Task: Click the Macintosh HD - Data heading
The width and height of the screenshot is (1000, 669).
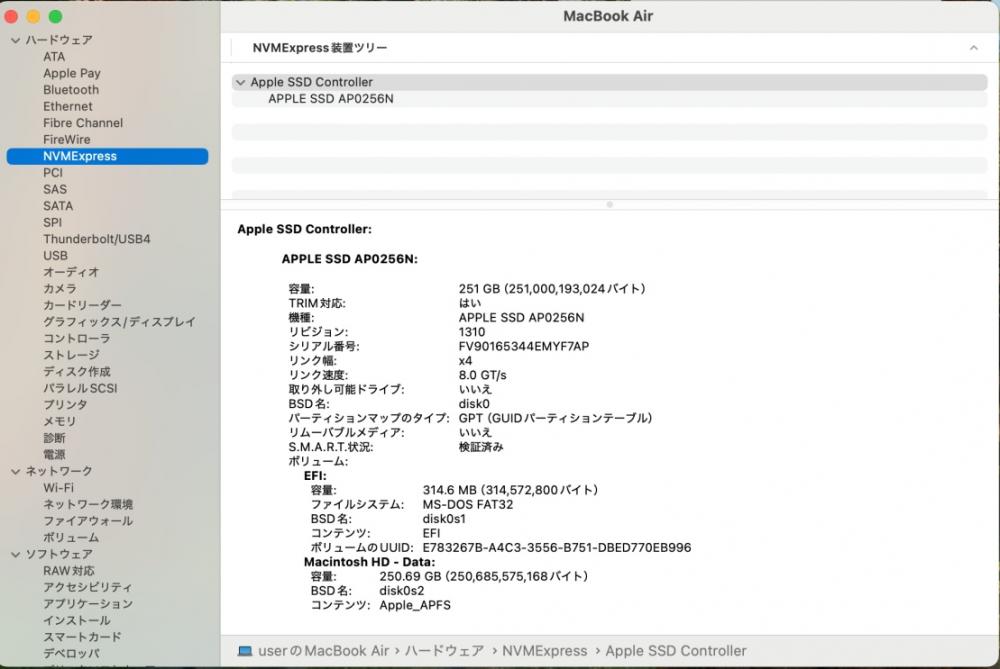Action: (x=369, y=562)
